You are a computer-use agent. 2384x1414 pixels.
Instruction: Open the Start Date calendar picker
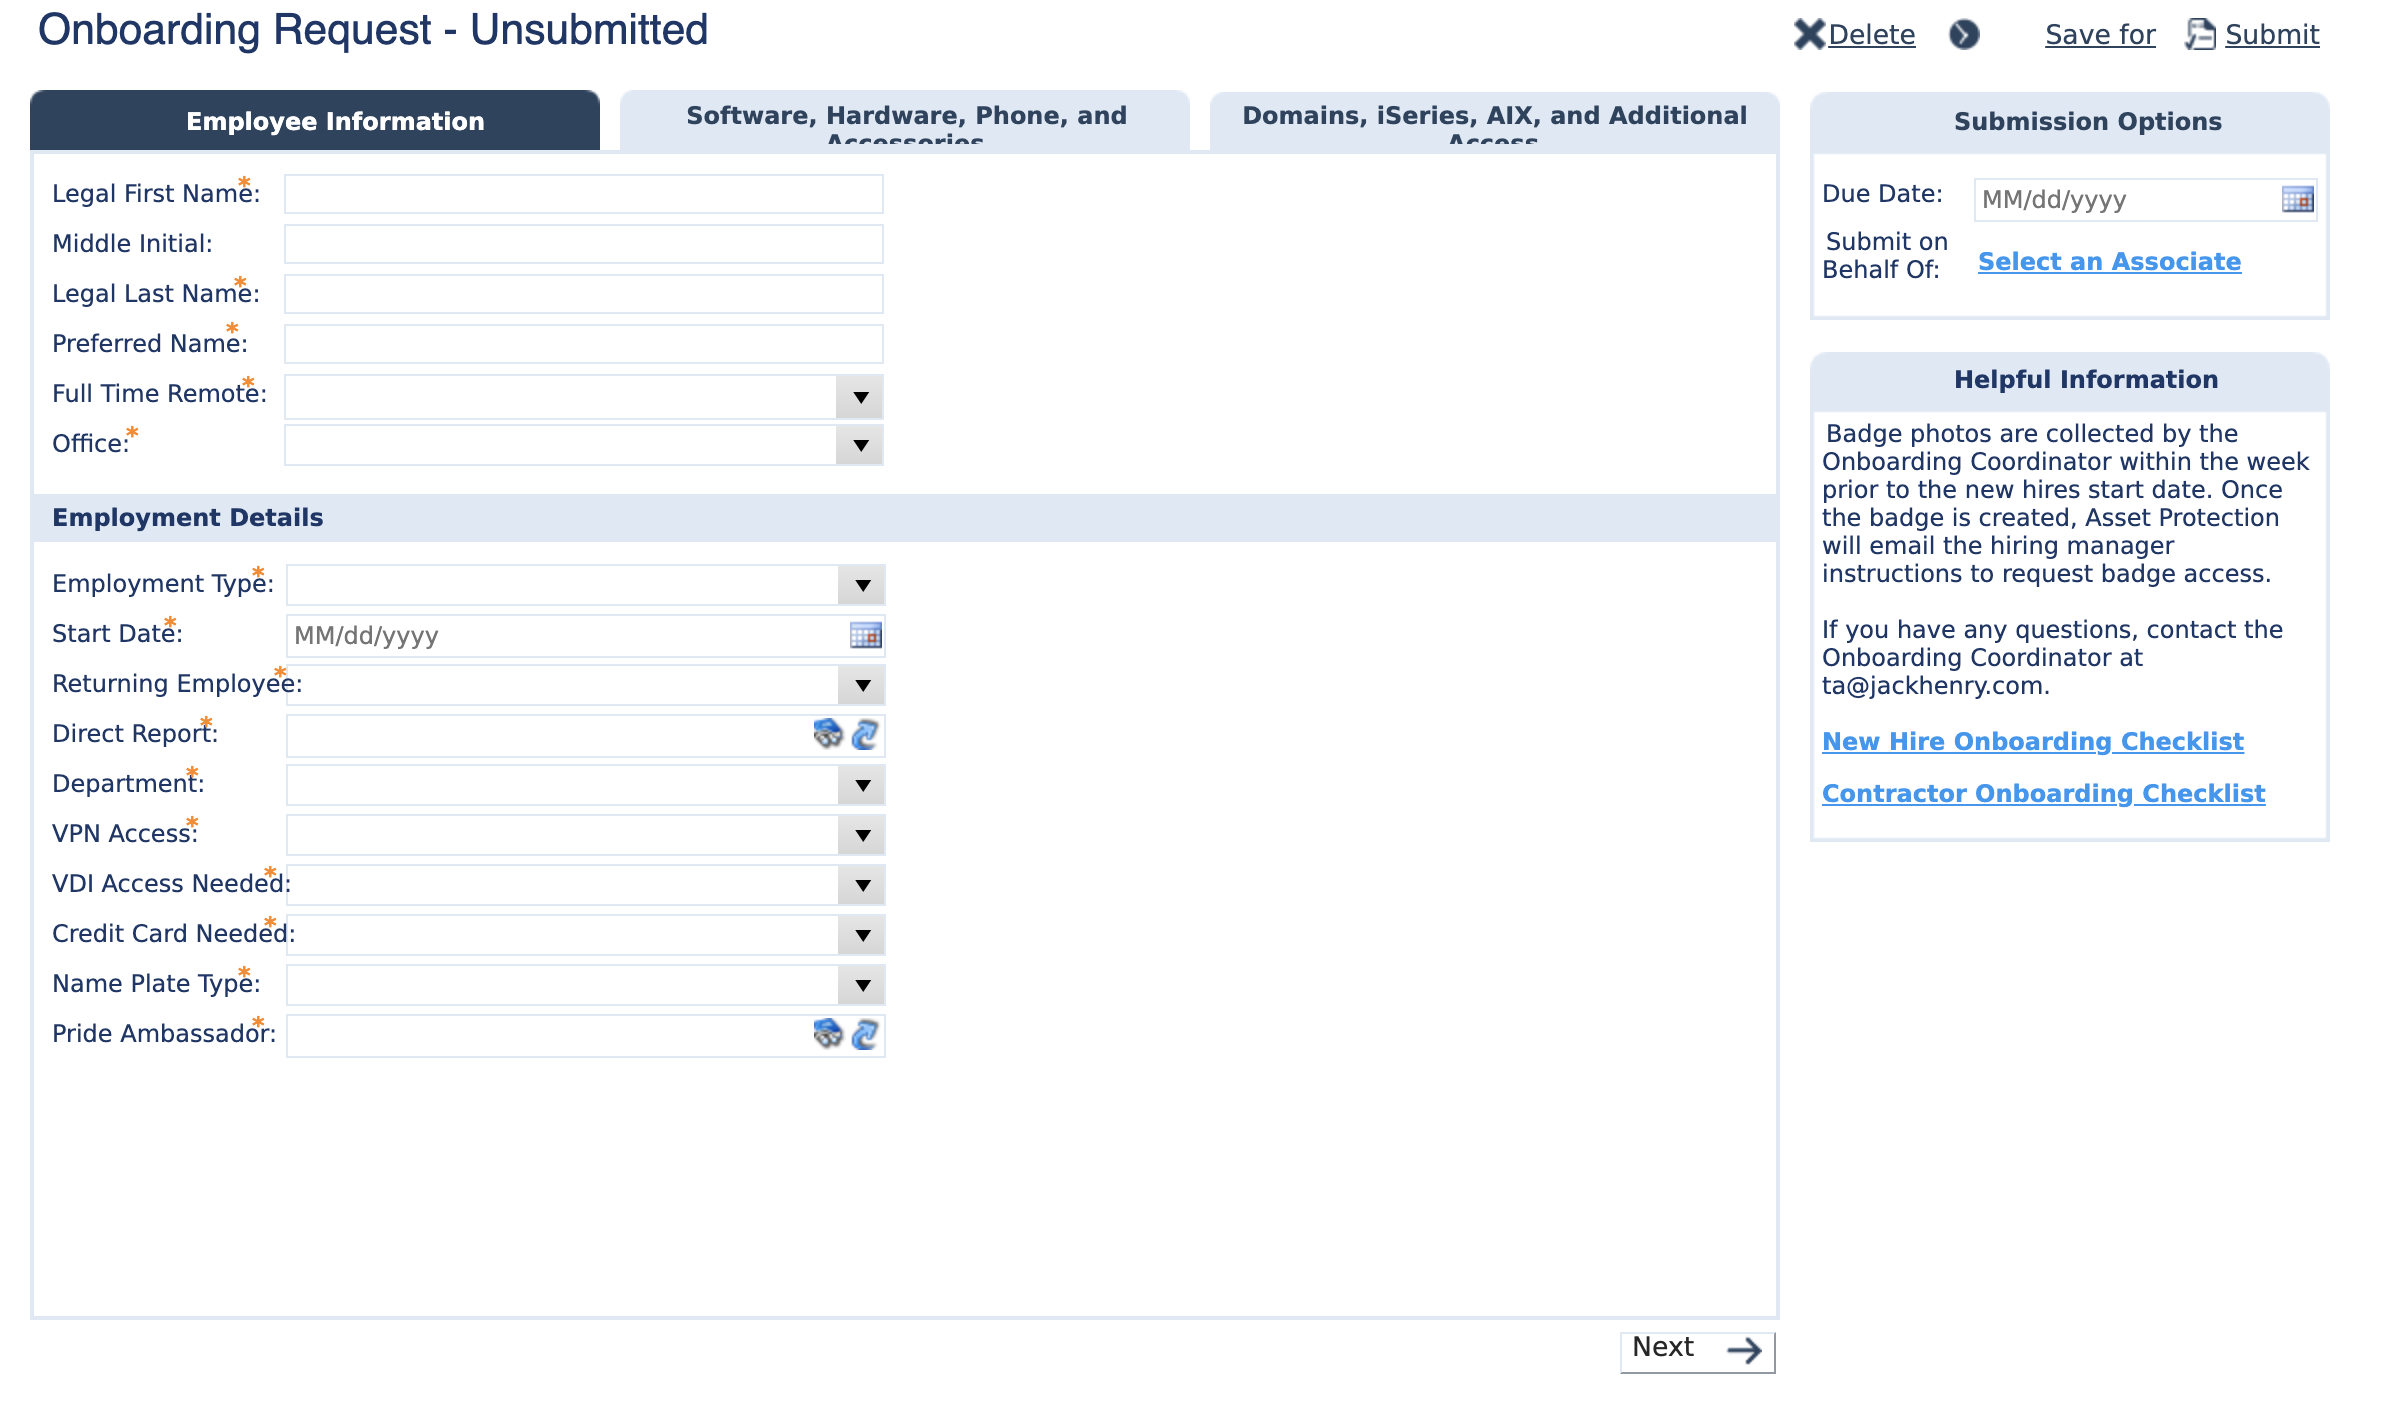(865, 635)
